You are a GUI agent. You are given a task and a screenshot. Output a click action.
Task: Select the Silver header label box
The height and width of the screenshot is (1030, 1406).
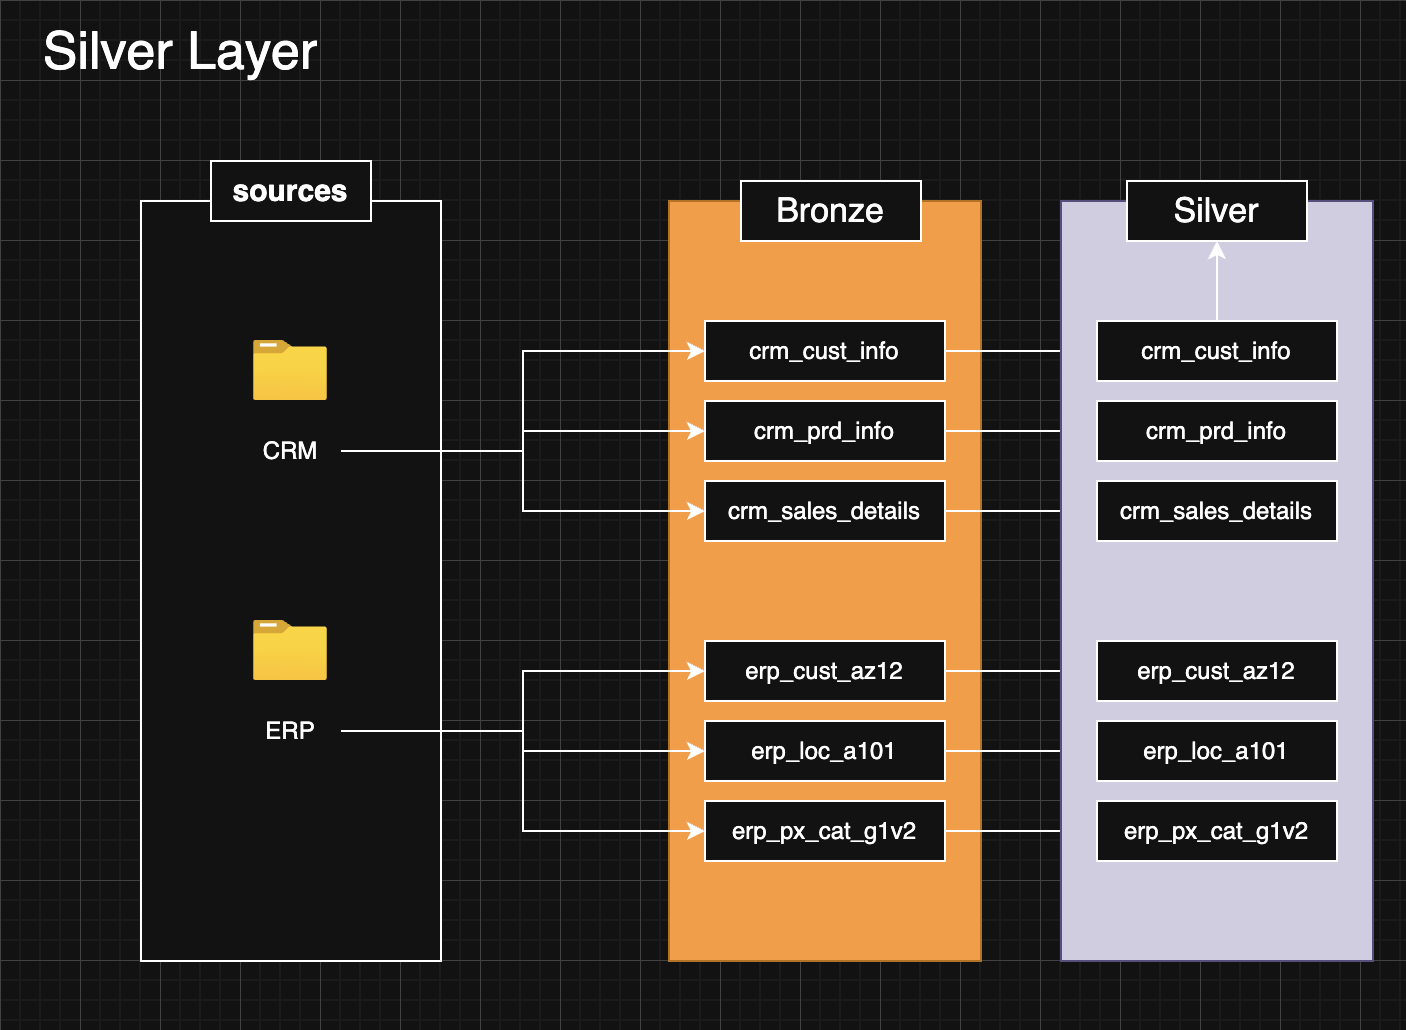click(1216, 211)
